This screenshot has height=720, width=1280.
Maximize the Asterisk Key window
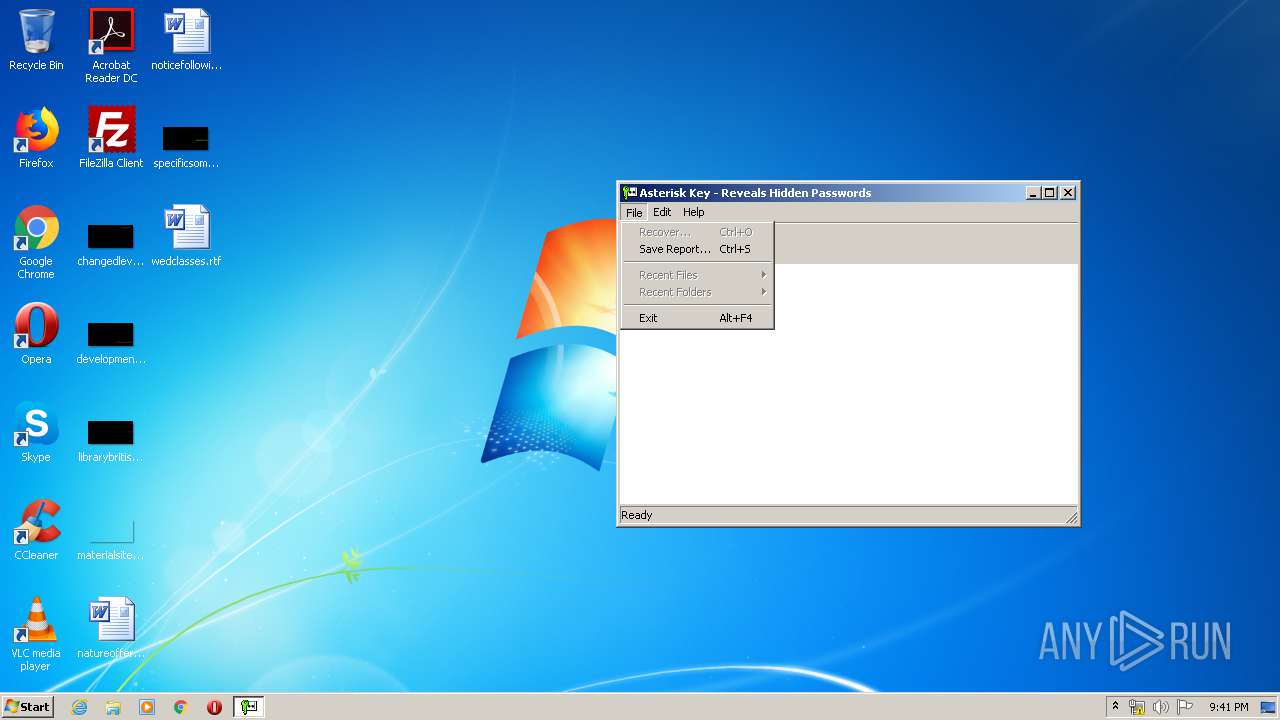point(1049,193)
